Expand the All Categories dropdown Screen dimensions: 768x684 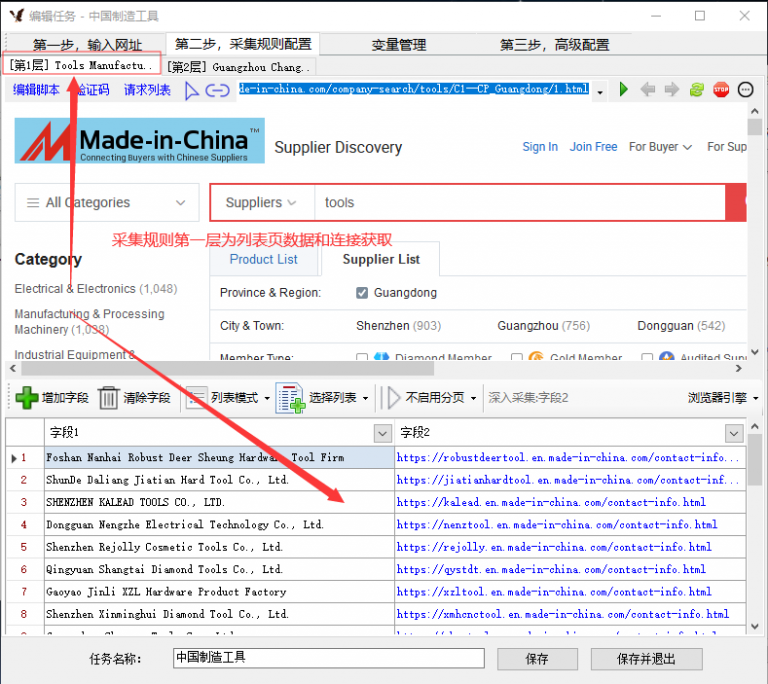(181, 203)
